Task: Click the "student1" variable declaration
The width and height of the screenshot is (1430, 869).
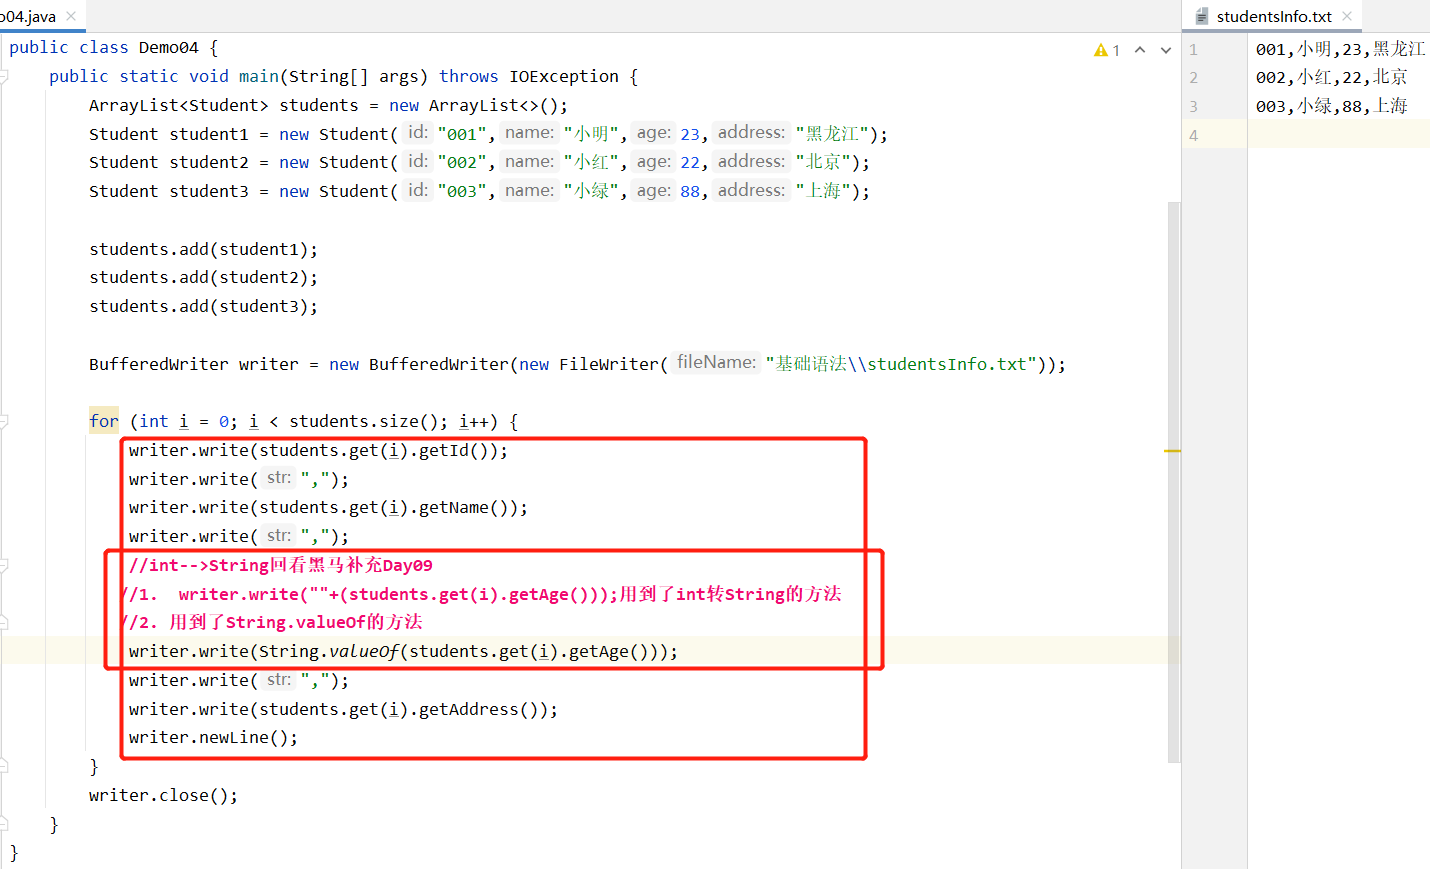Action: pyautogui.click(x=208, y=134)
